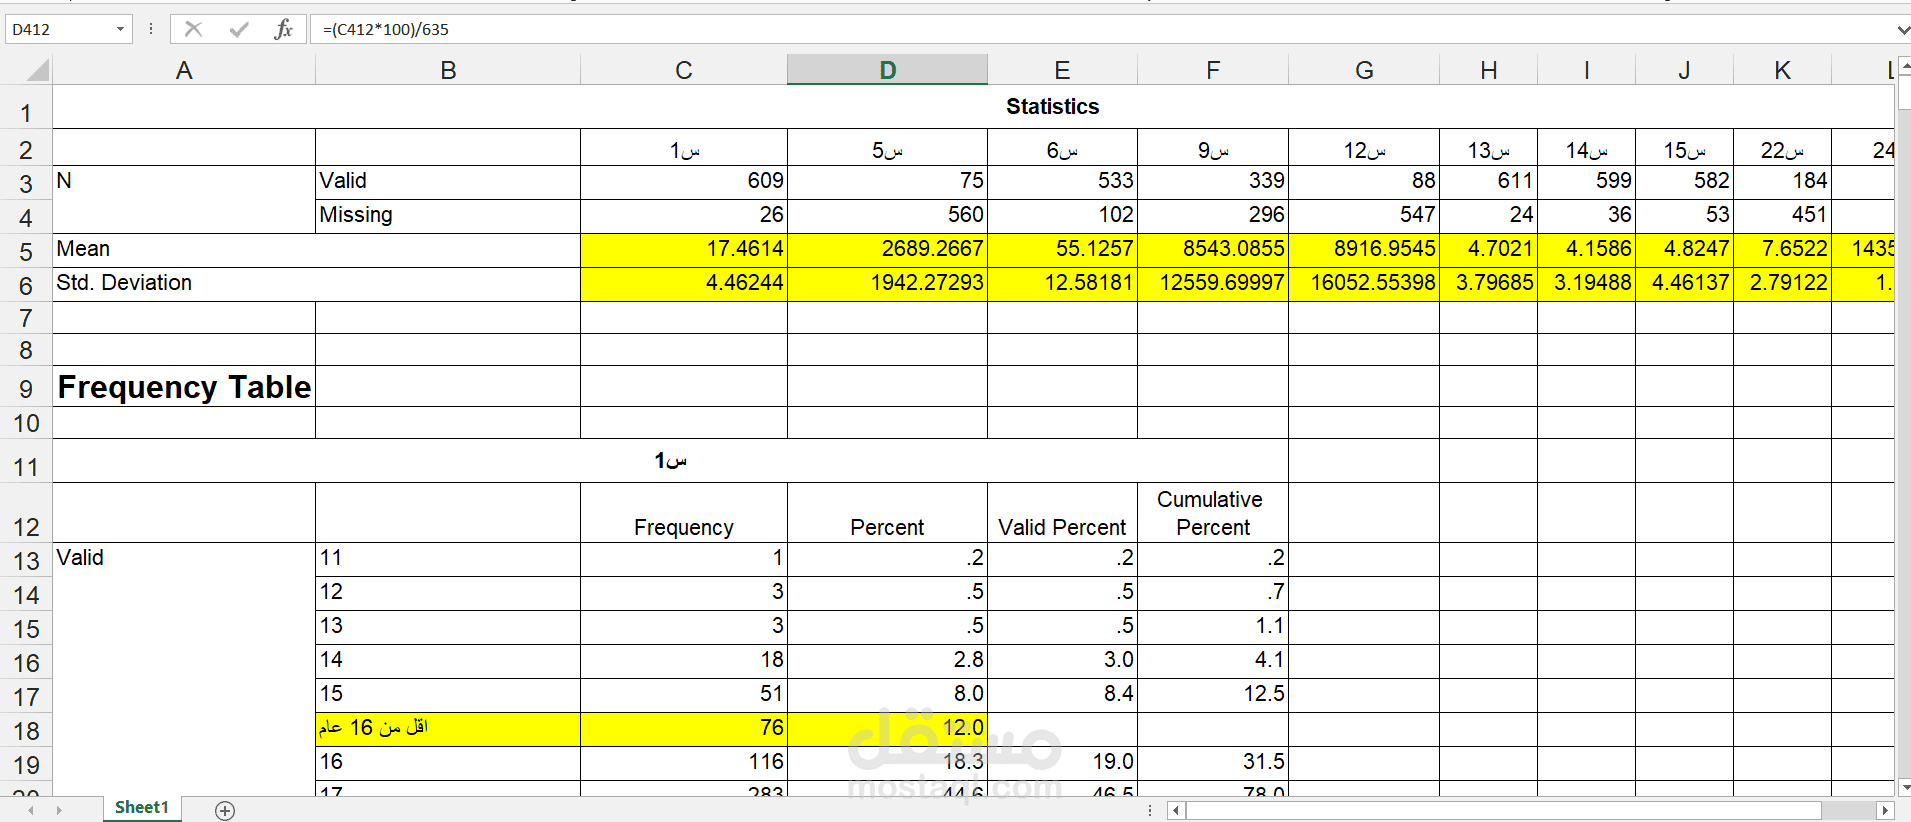The image size is (1911, 822).
Task: Select column H header
Action: [1488, 70]
